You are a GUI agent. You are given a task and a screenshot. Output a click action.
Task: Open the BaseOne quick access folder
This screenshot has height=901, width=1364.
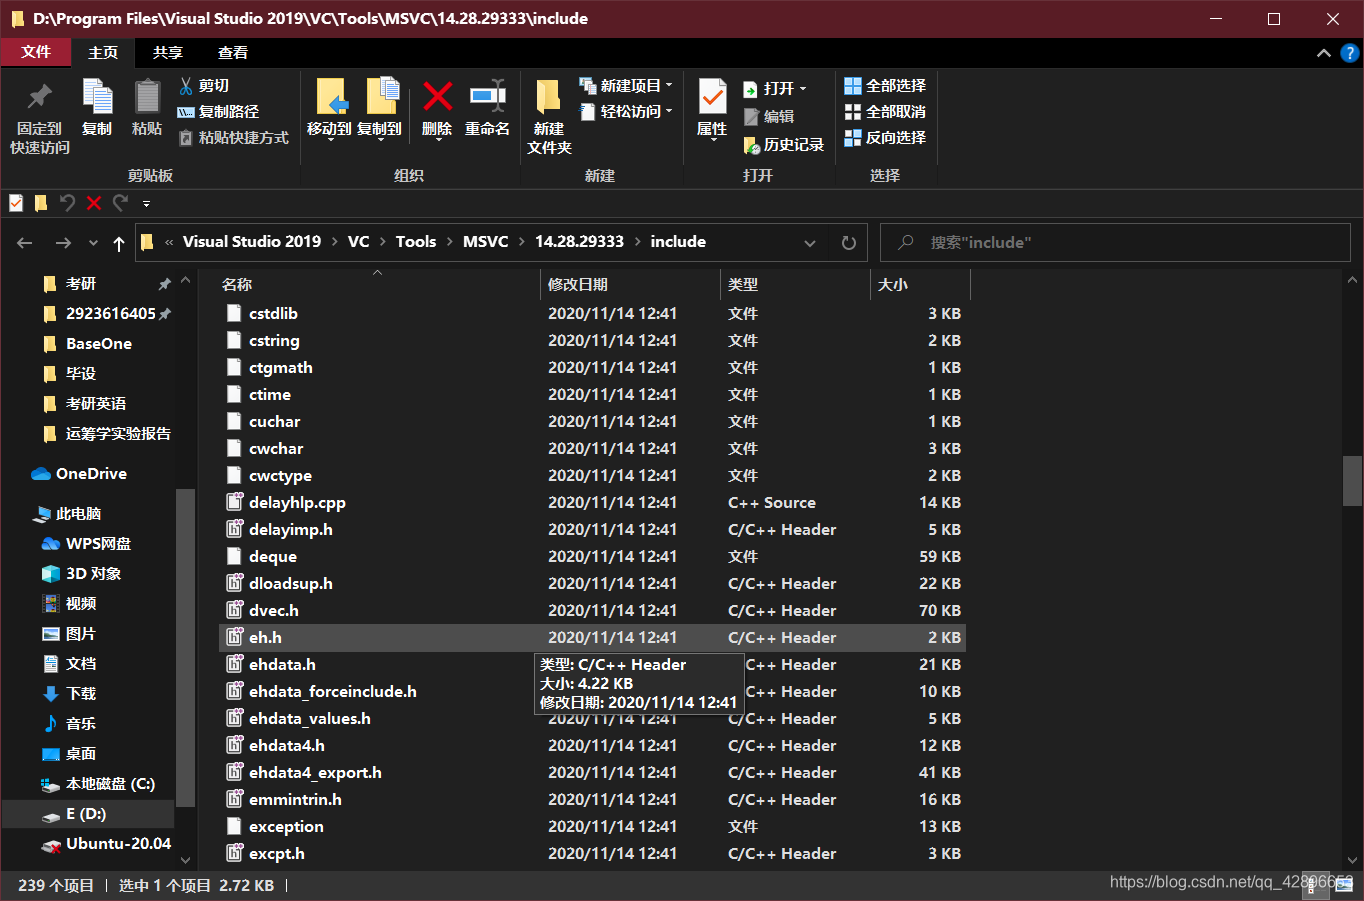pyautogui.click(x=98, y=344)
